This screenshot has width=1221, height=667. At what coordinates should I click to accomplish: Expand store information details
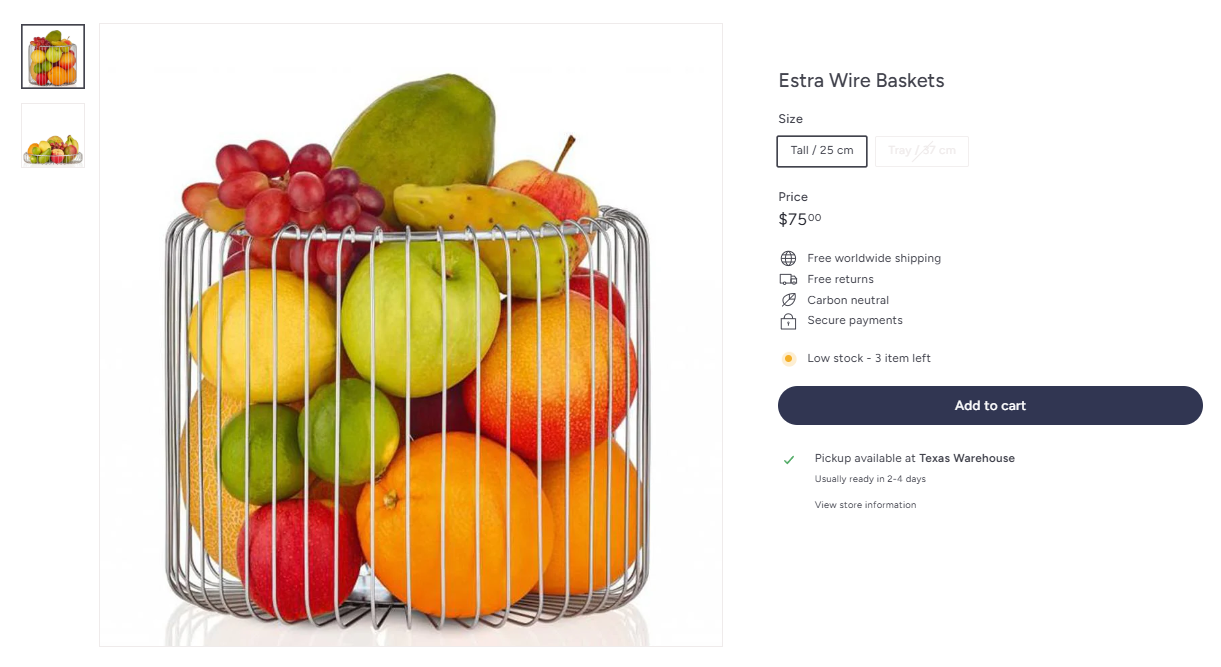[x=865, y=505]
